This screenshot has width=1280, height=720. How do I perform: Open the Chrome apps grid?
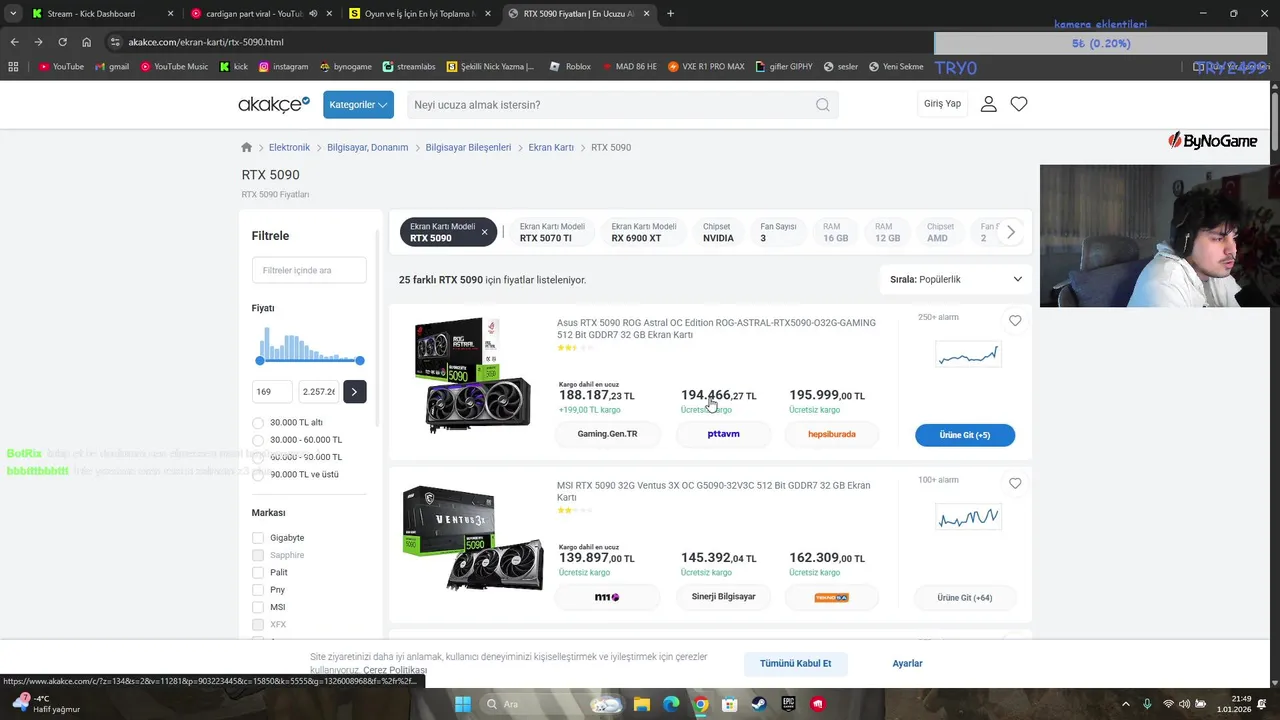(13, 67)
